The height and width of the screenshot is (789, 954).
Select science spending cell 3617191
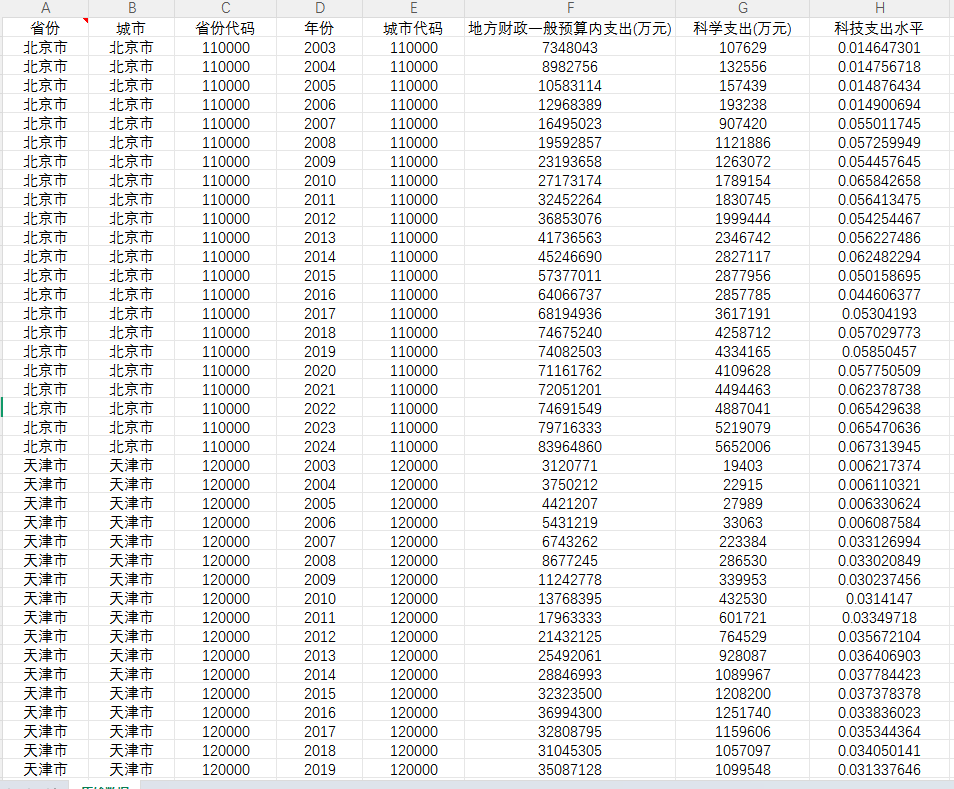click(x=743, y=313)
